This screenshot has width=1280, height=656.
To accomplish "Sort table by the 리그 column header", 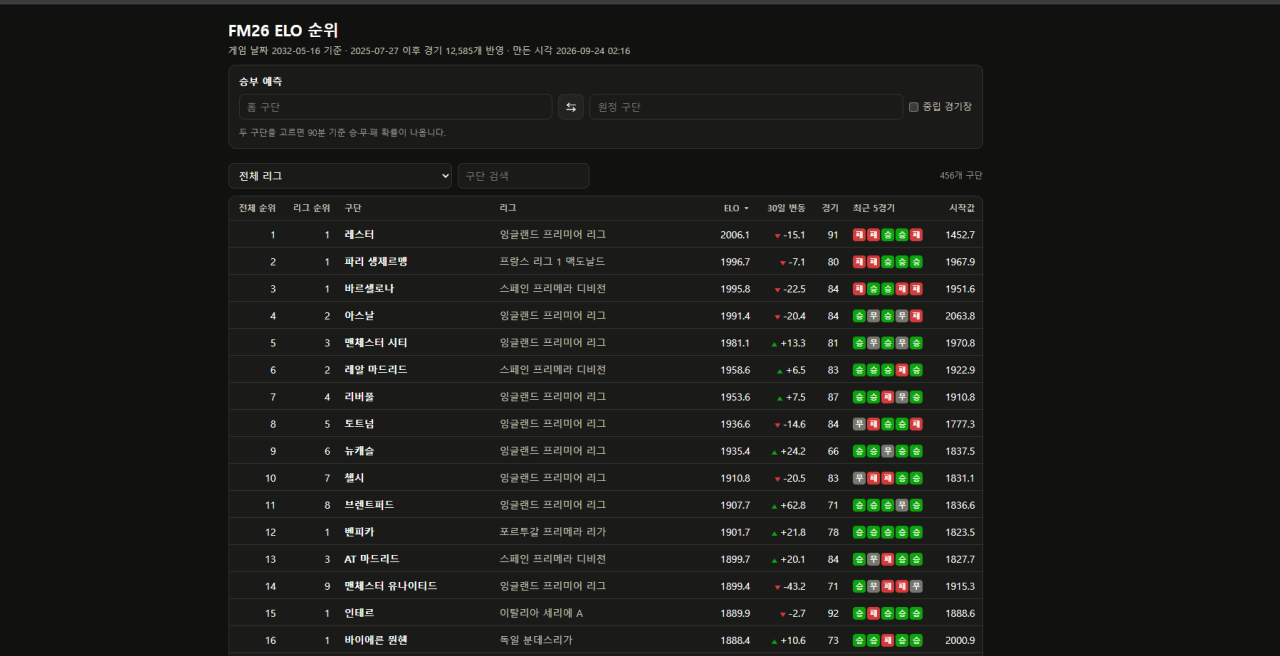I will tap(508, 208).
